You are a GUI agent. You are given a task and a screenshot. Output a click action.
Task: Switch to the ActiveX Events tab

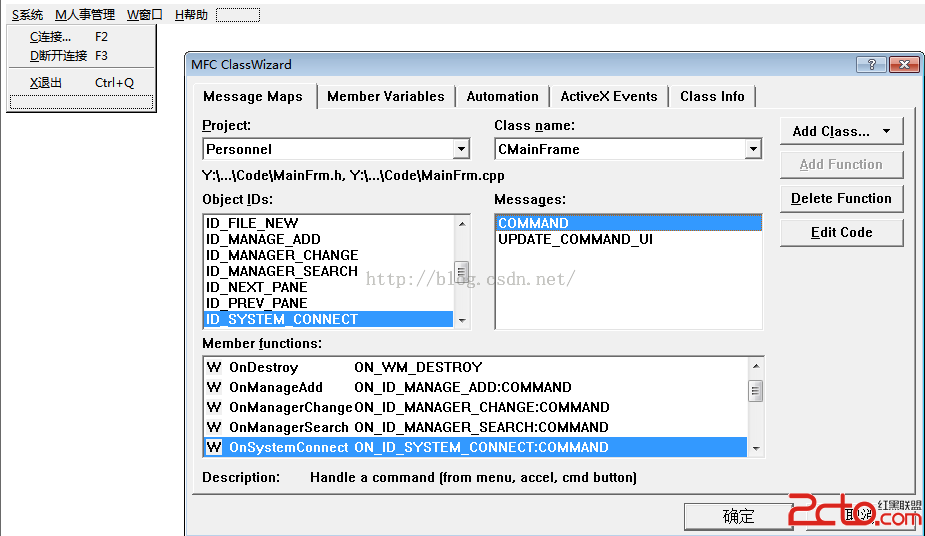pyautogui.click(x=609, y=96)
